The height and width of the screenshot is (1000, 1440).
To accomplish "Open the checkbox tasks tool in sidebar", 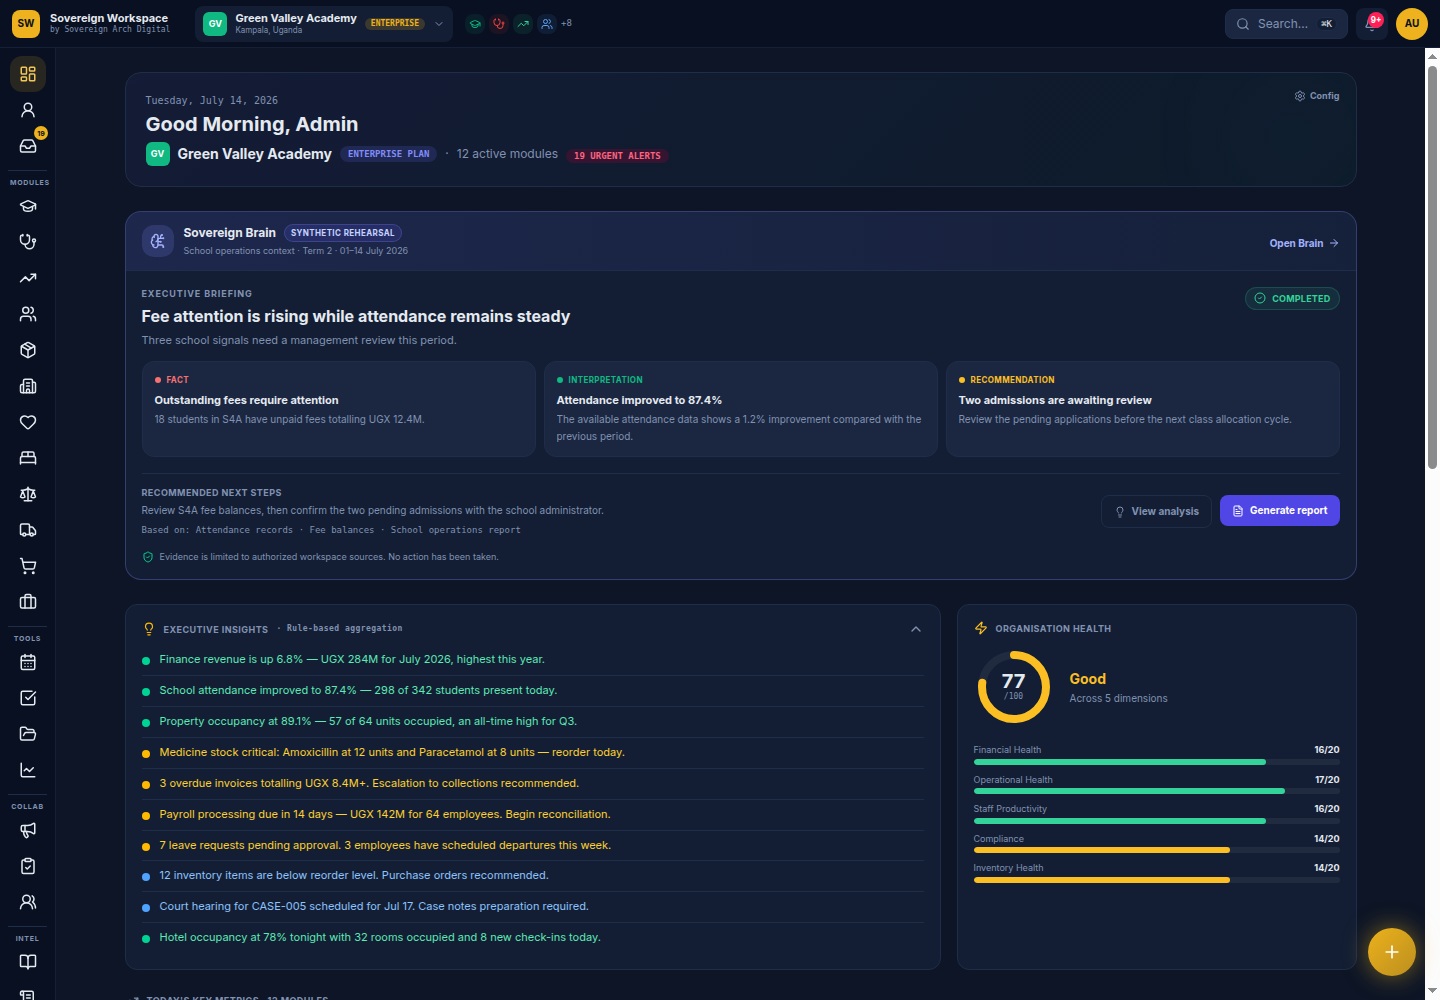I will 28,698.
